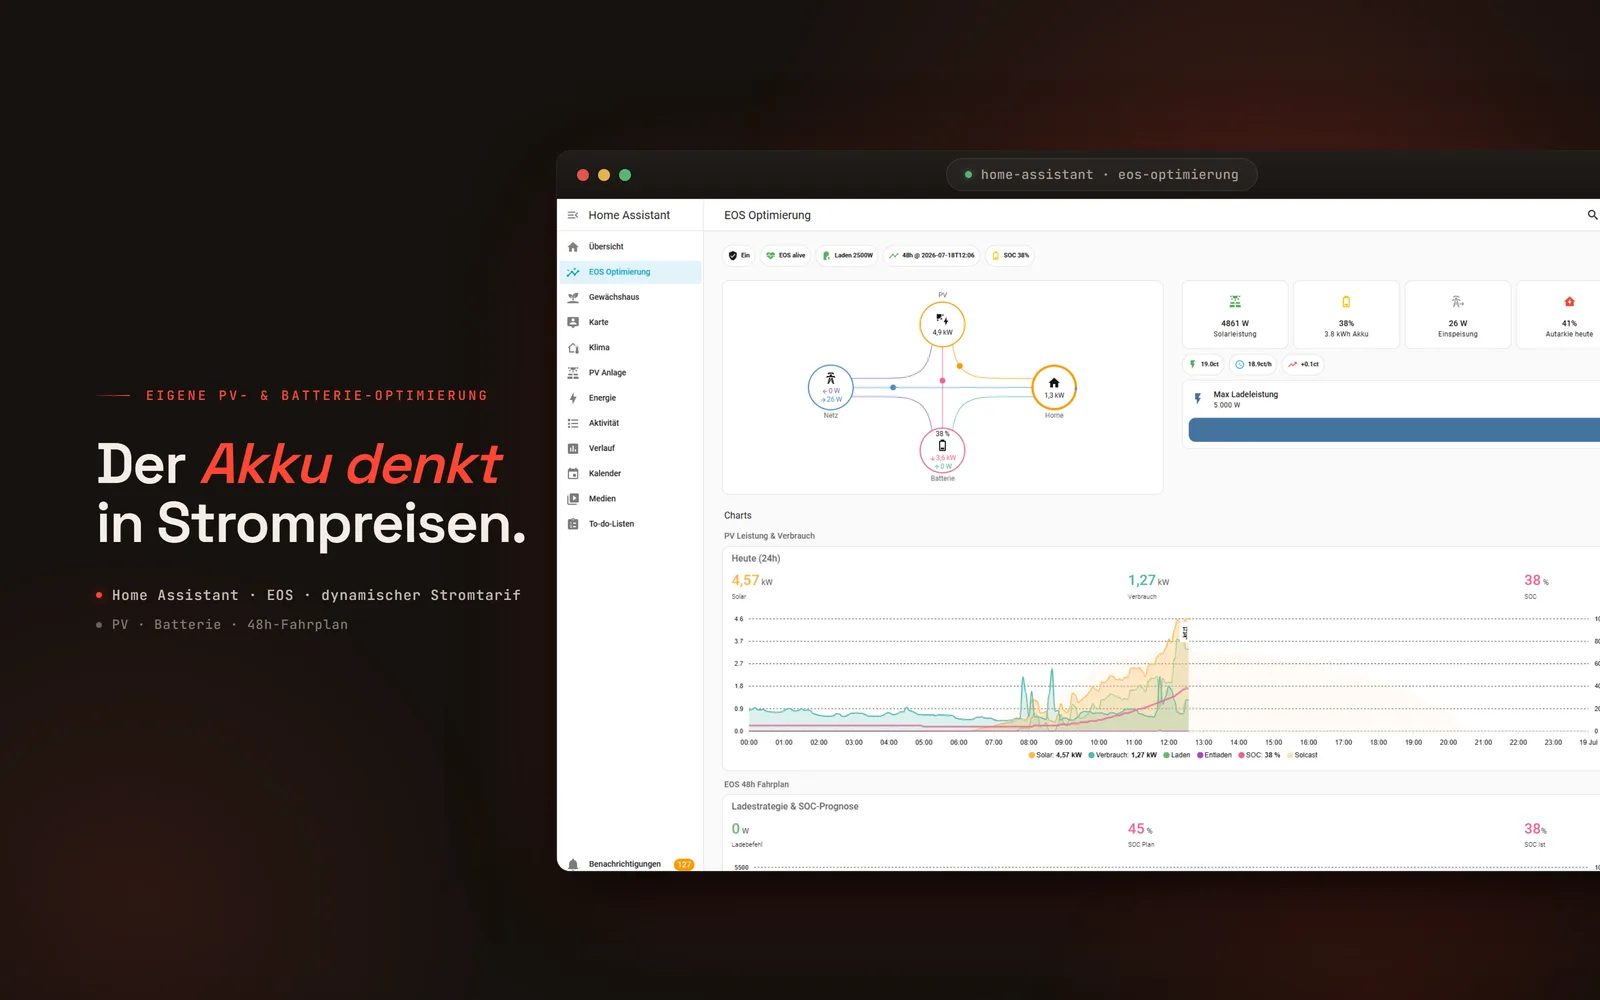This screenshot has width=1600, height=1000.
Task: Click the '4861 W' Solarleistung value
Action: [1235, 323]
